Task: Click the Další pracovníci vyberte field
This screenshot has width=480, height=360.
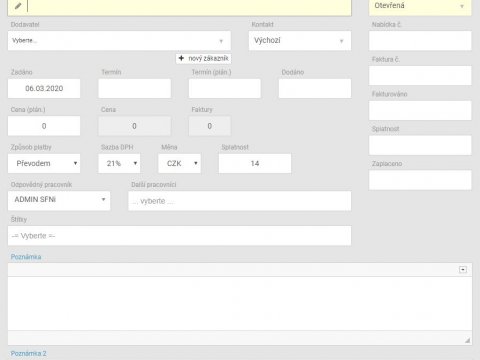Action: pyautogui.click(x=240, y=201)
